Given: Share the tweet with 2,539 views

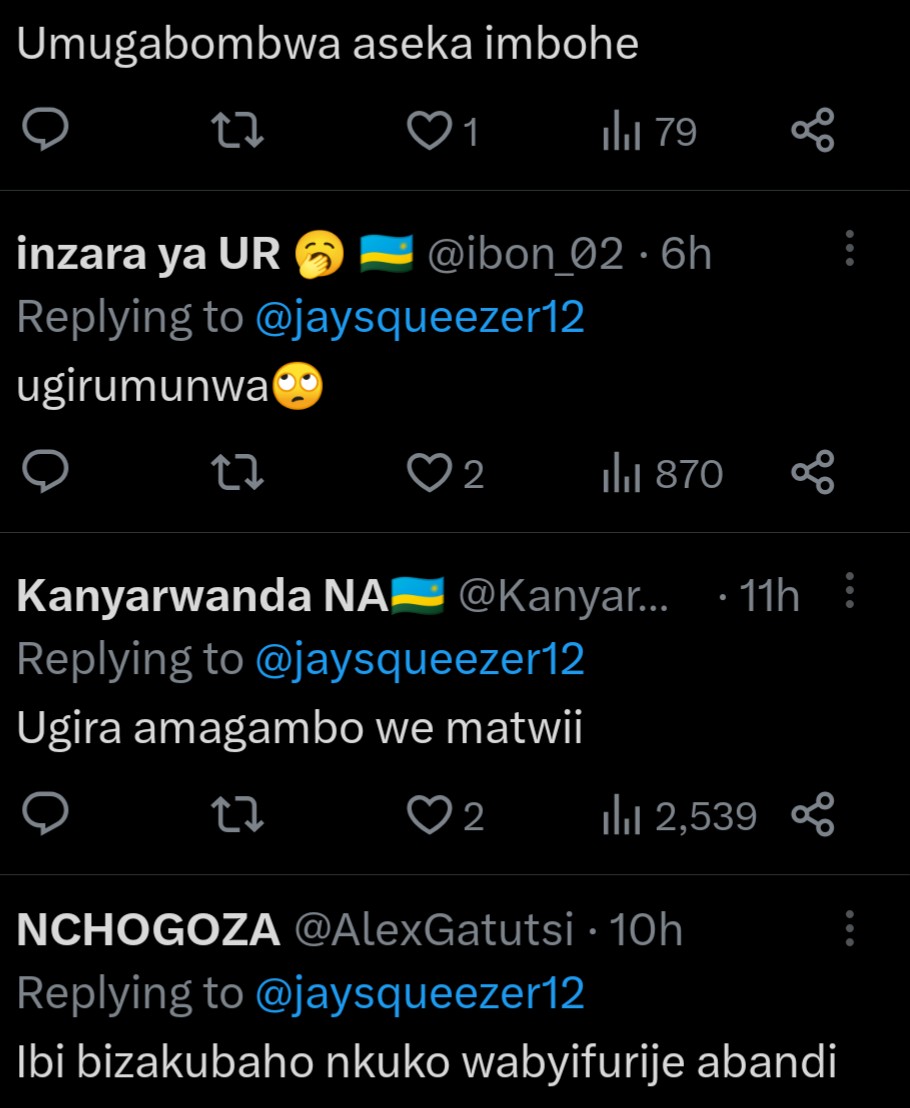Looking at the screenshot, I should coord(812,817).
